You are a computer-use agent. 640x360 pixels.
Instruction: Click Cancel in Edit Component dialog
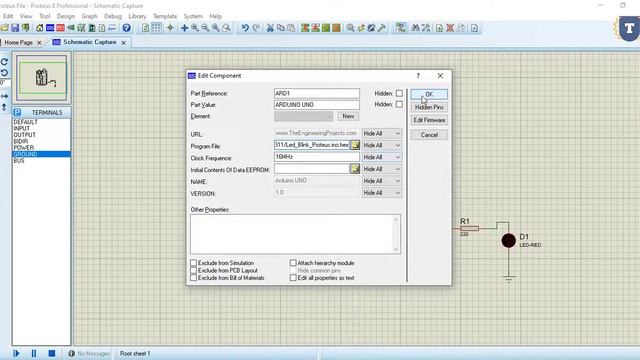429,135
